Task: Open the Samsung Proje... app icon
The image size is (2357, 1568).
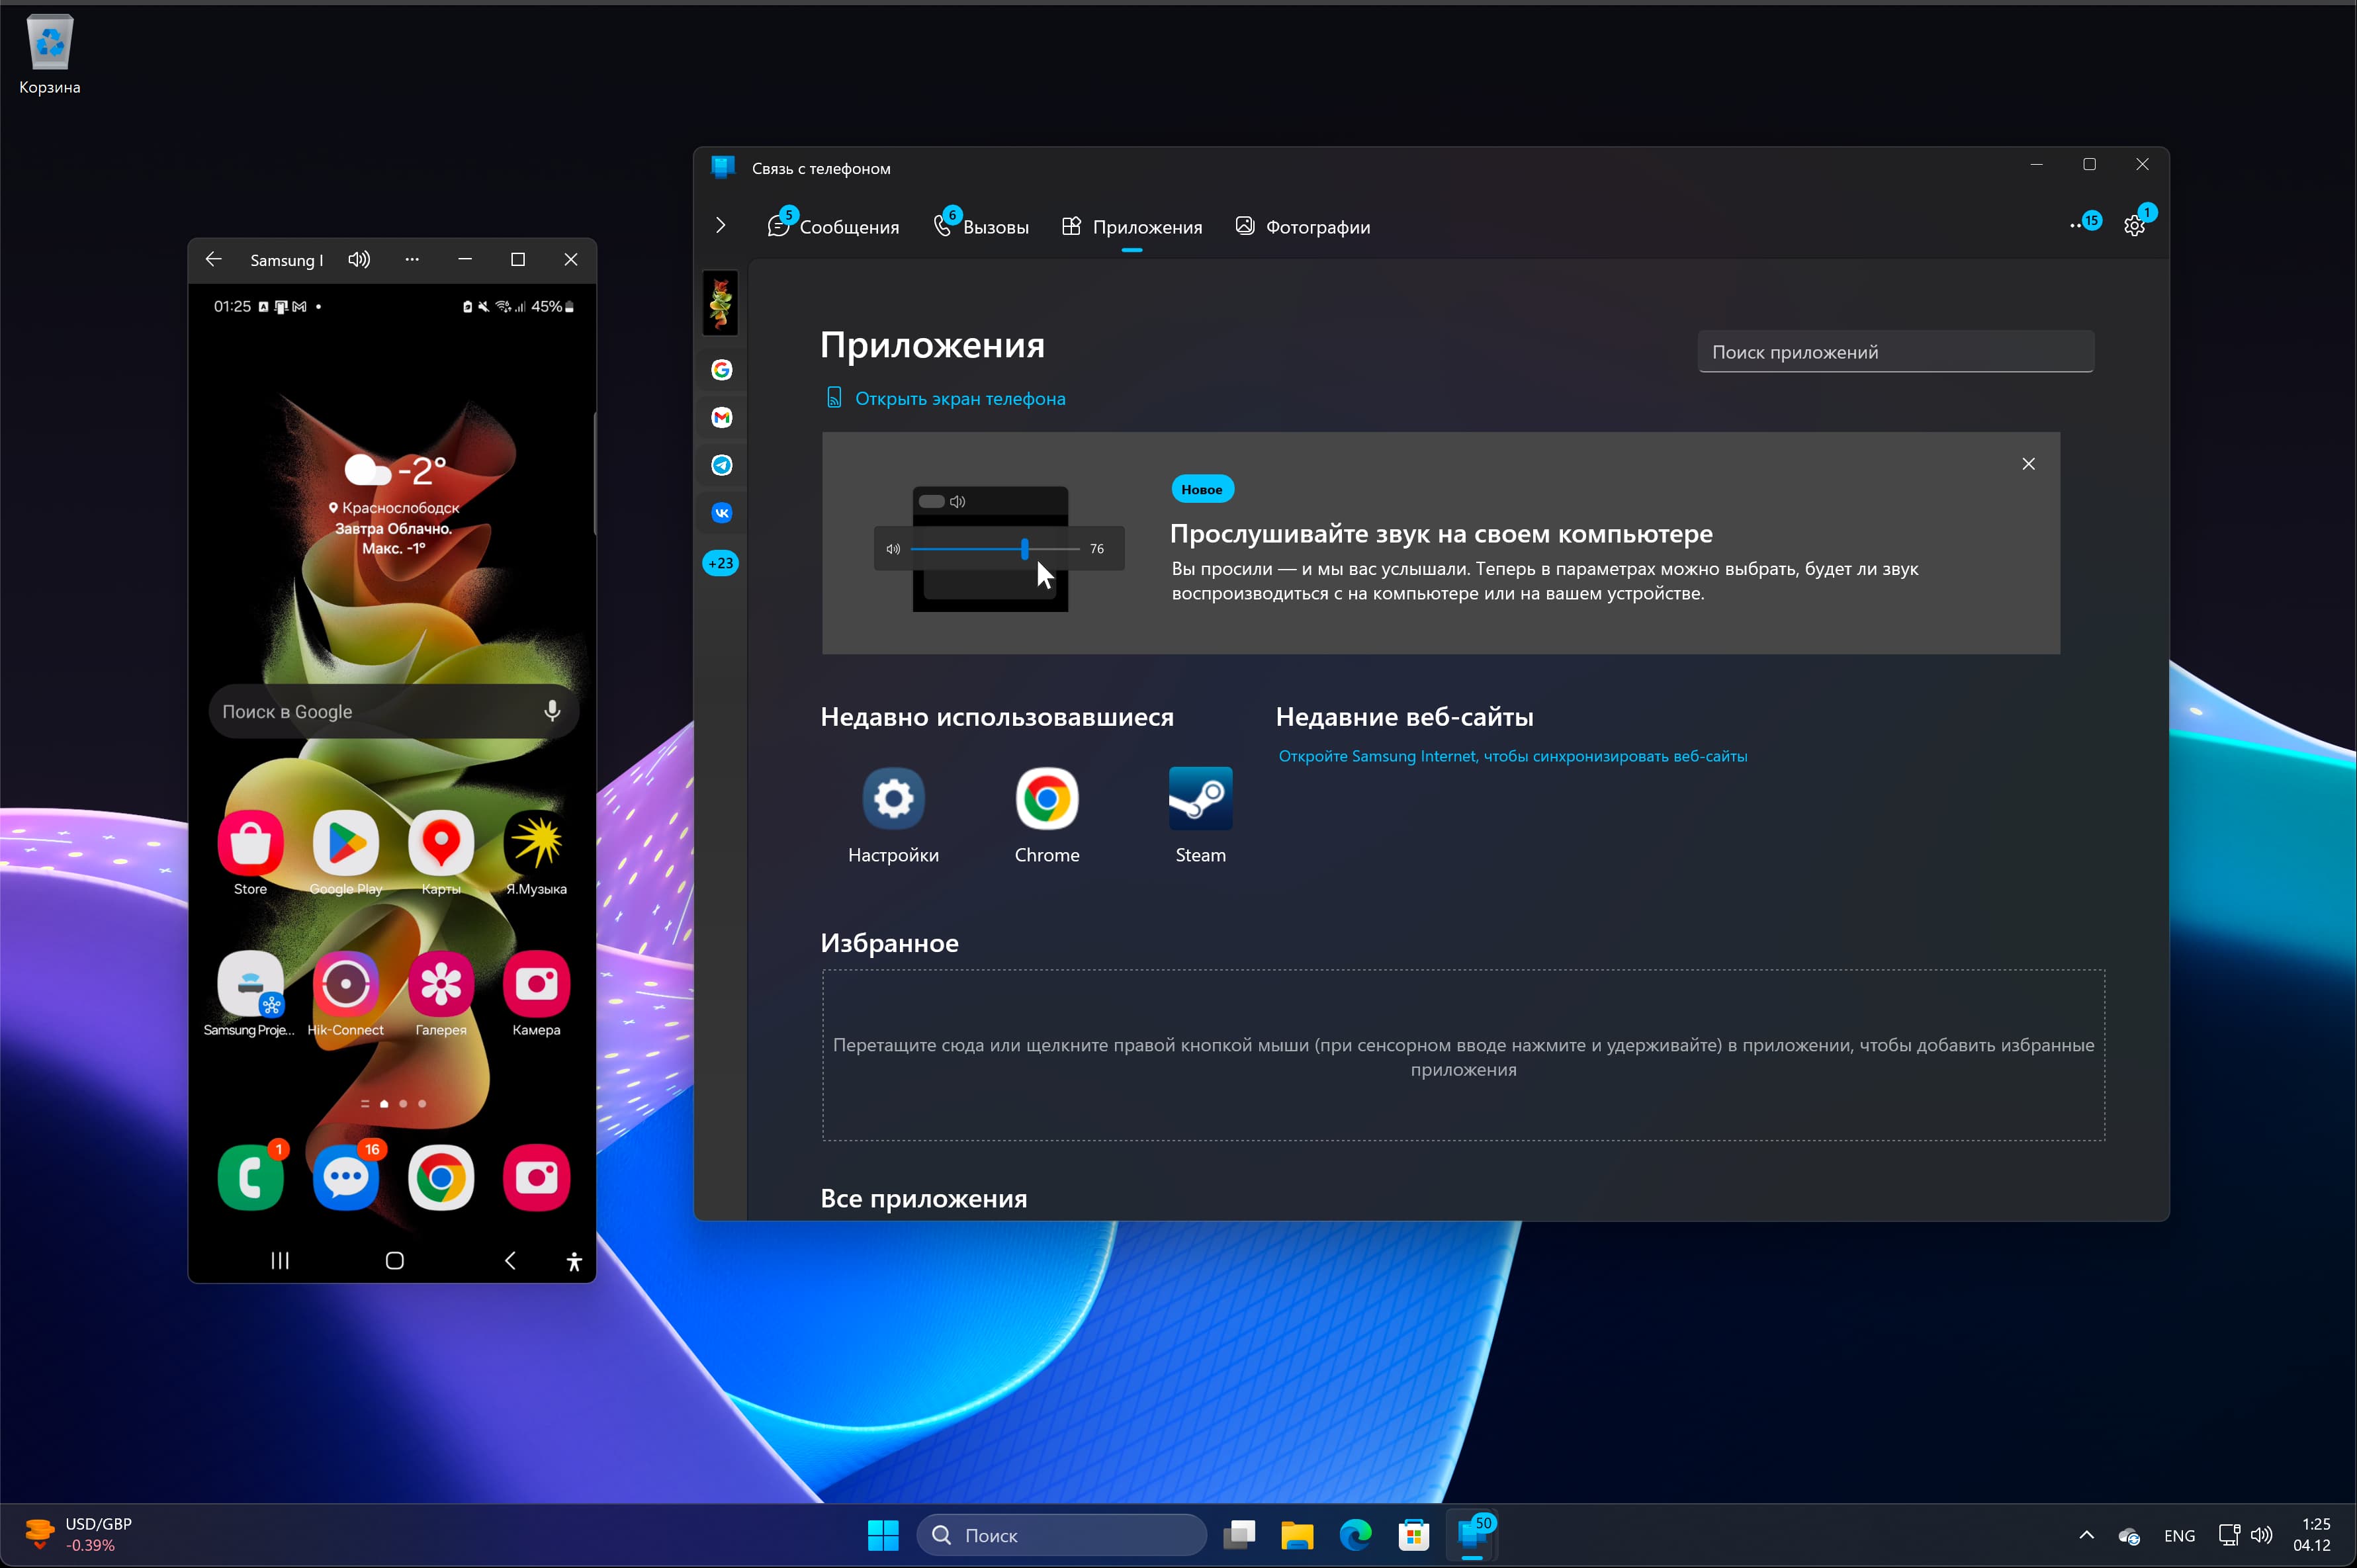Action: coord(250,985)
